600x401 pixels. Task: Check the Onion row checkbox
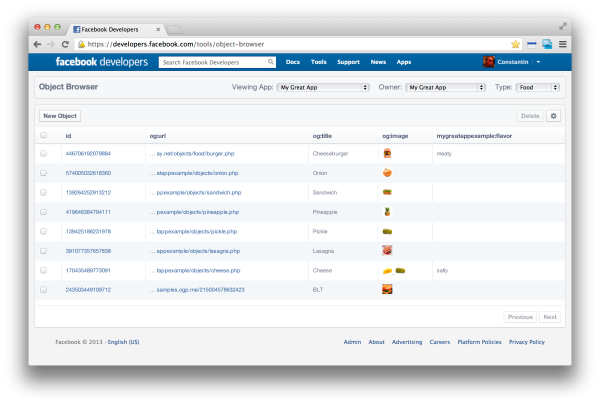click(44, 173)
